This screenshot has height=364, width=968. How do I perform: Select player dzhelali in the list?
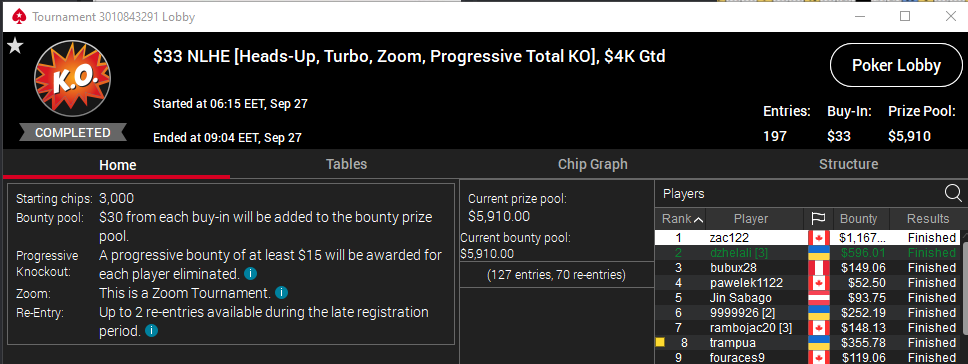(x=807, y=253)
